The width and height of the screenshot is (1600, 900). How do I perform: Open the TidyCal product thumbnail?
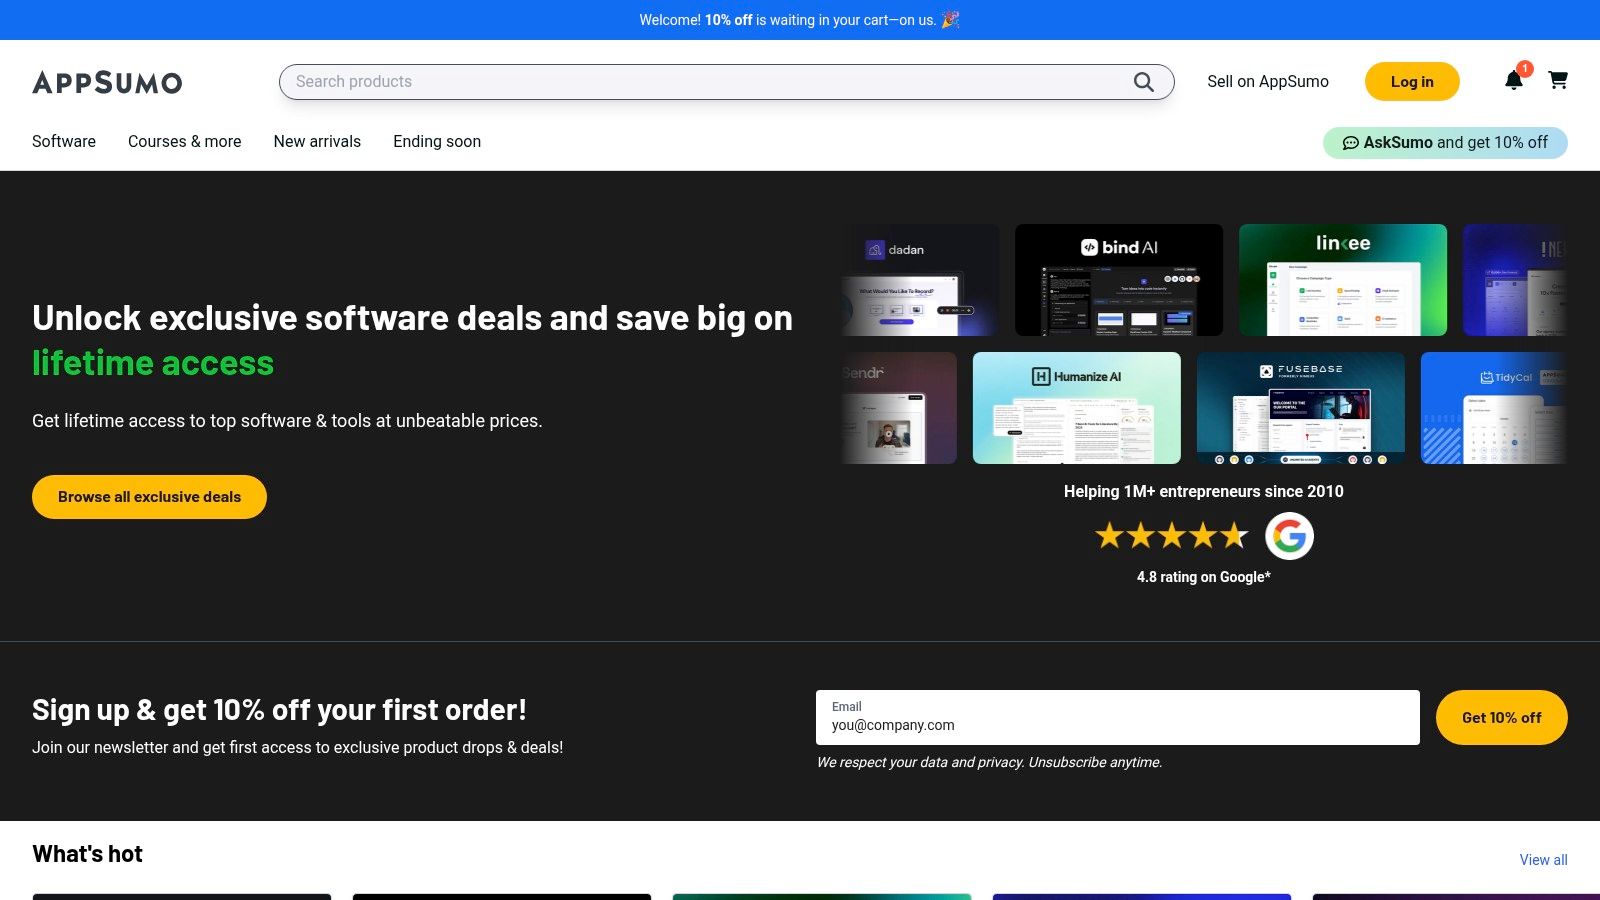1494,408
